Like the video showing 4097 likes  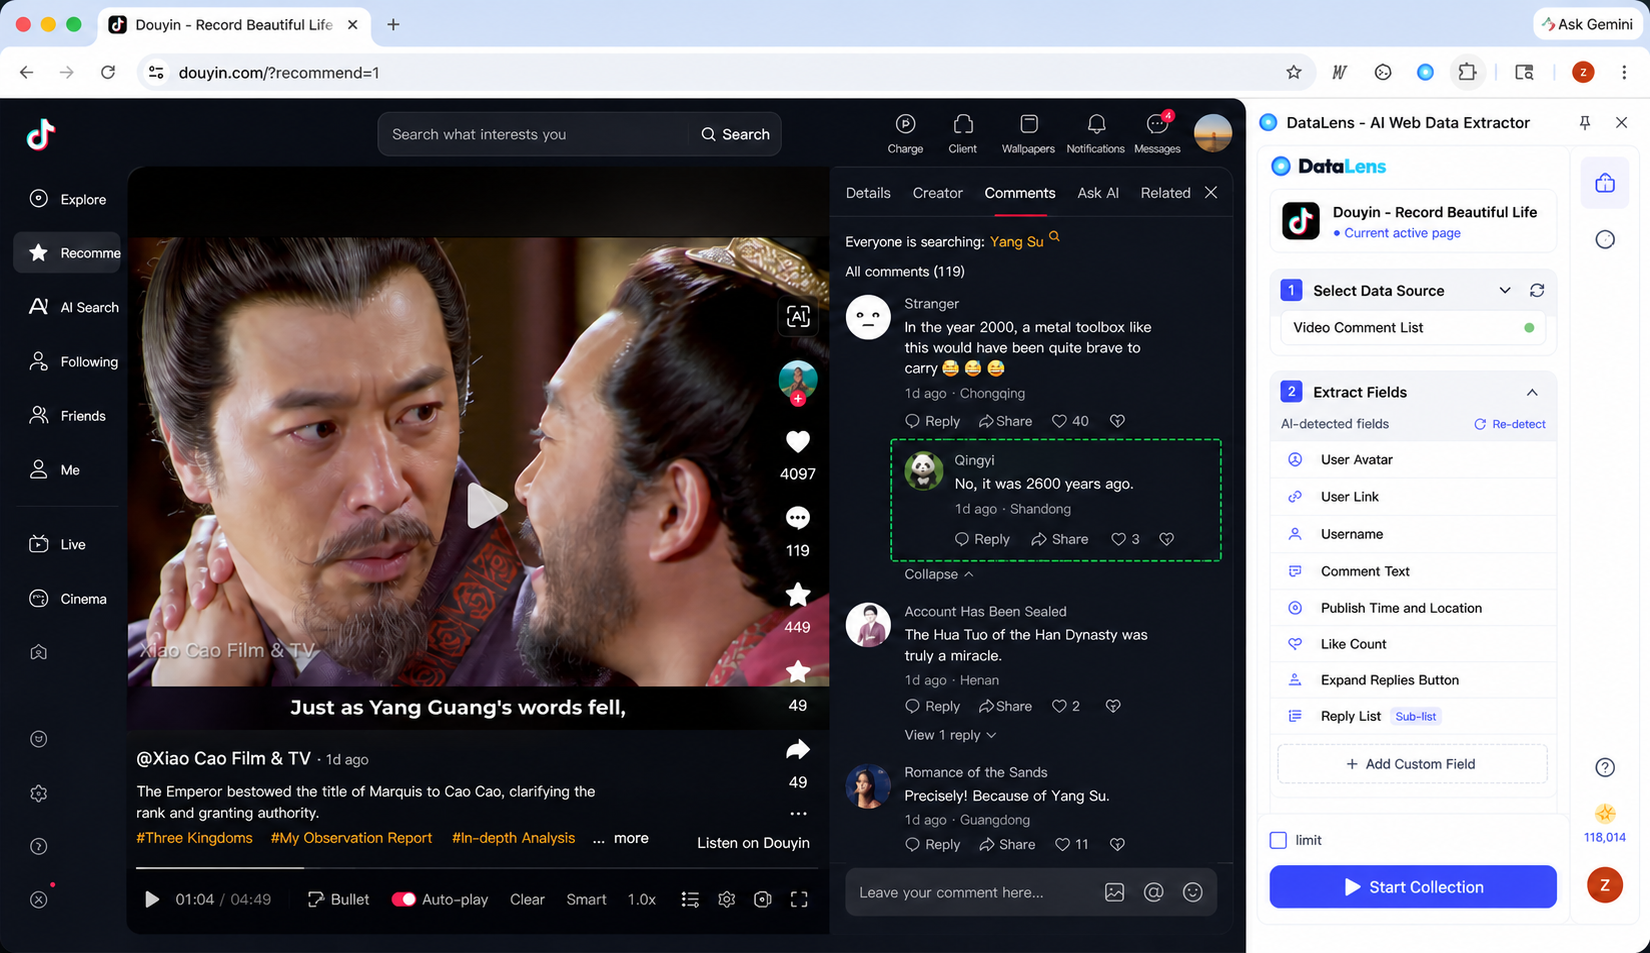pos(798,441)
